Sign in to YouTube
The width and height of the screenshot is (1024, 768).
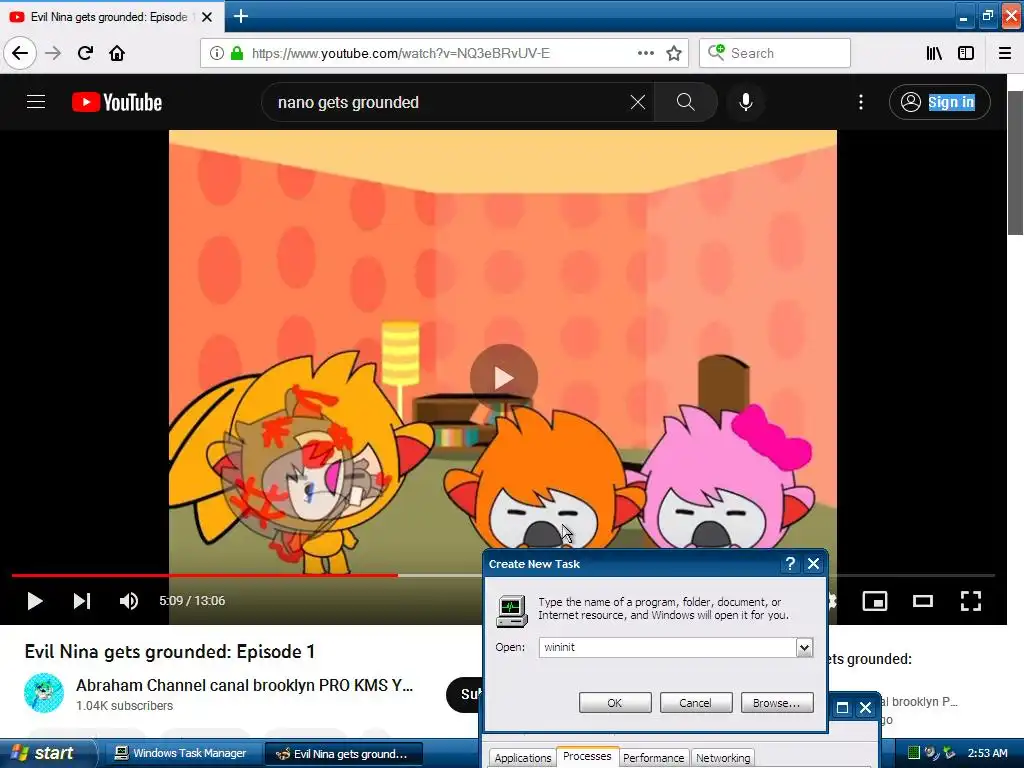940,102
